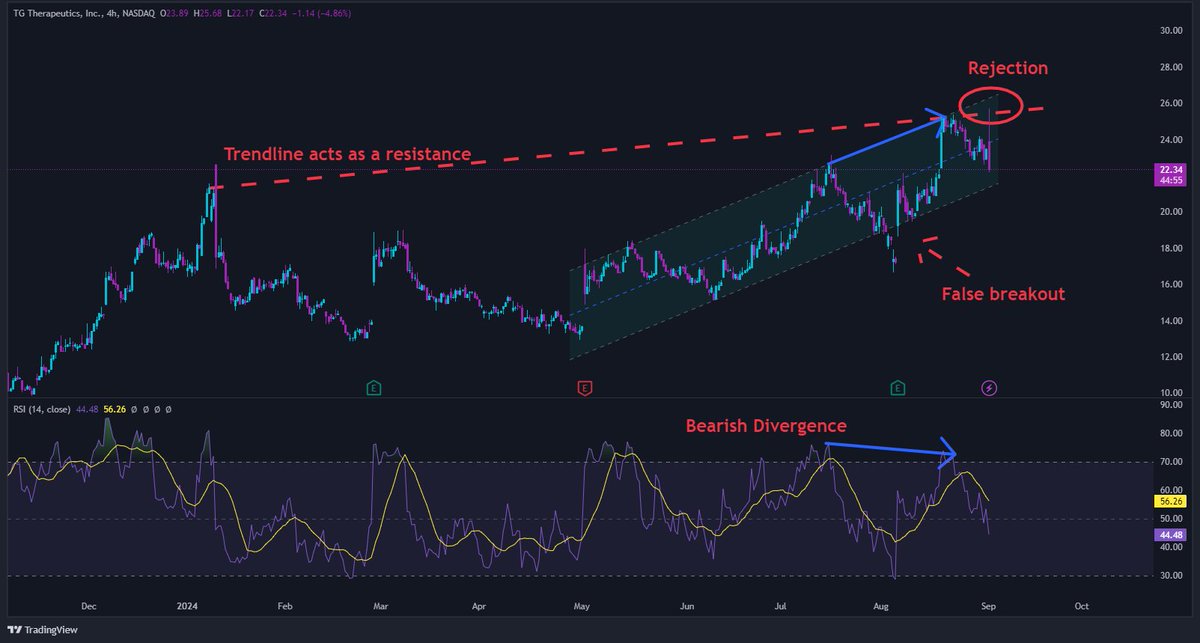1200x643 pixels.
Task: Click the red earnings marker near May
Action: tap(584, 387)
